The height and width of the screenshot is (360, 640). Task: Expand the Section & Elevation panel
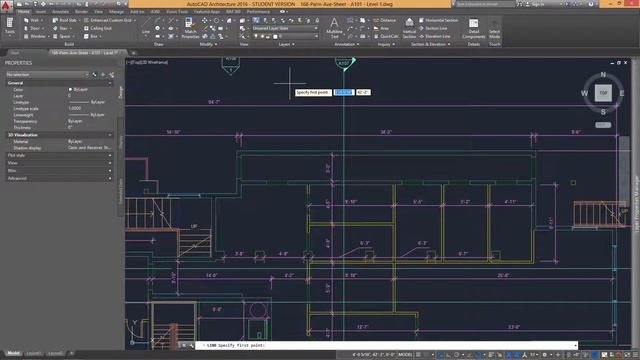[430, 44]
